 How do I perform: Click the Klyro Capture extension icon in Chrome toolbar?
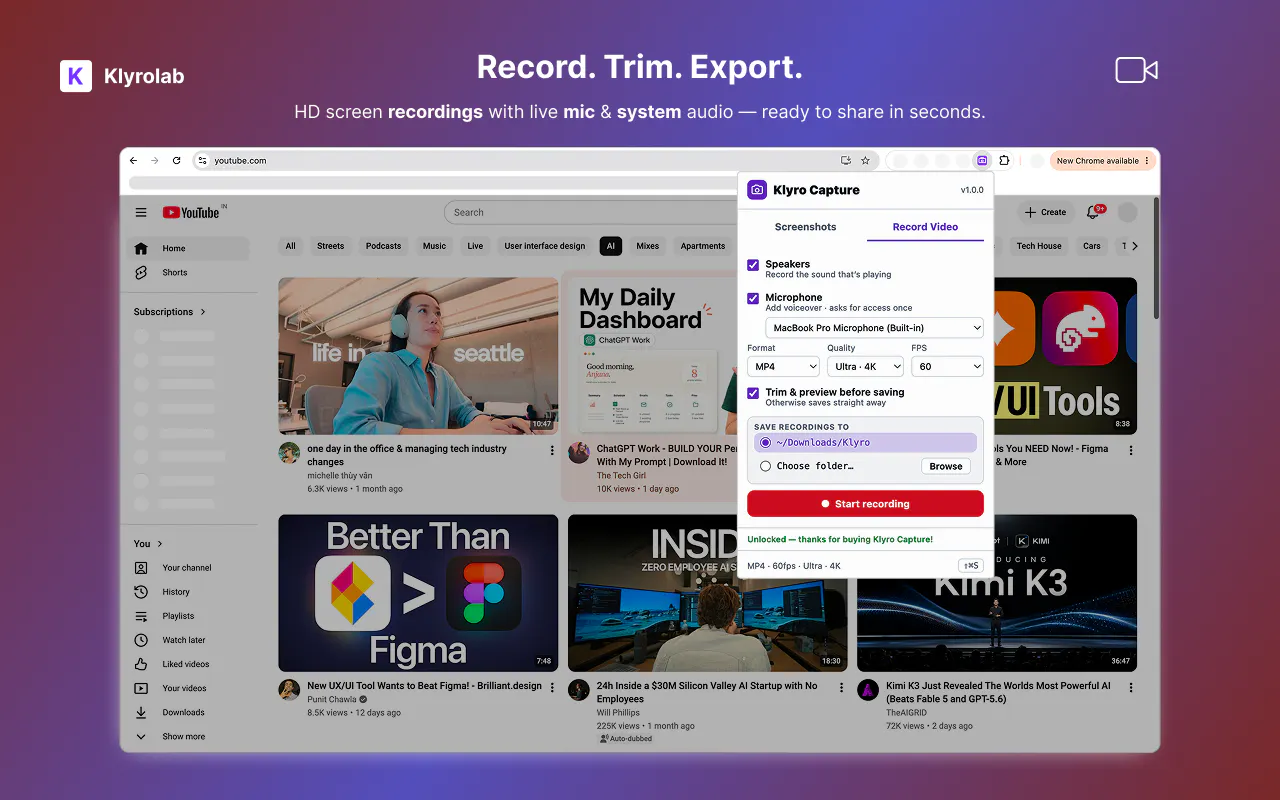click(982, 160)
